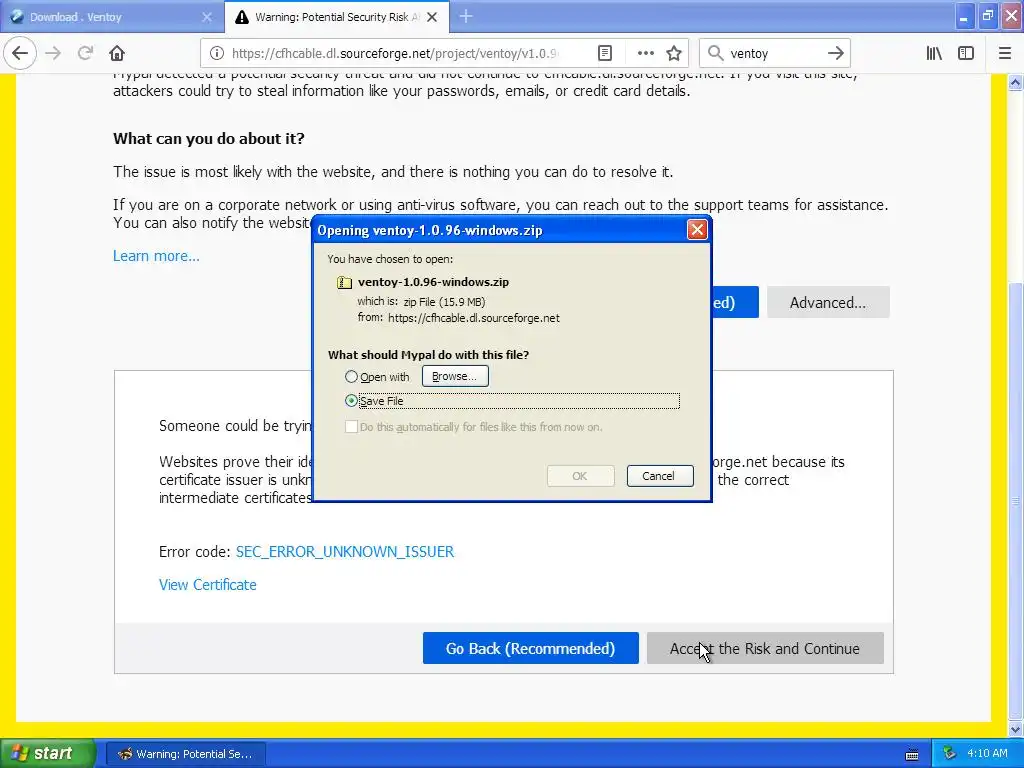Select the Open with radio option
This screenshot has width=1024, height=768.
[351, 377]
